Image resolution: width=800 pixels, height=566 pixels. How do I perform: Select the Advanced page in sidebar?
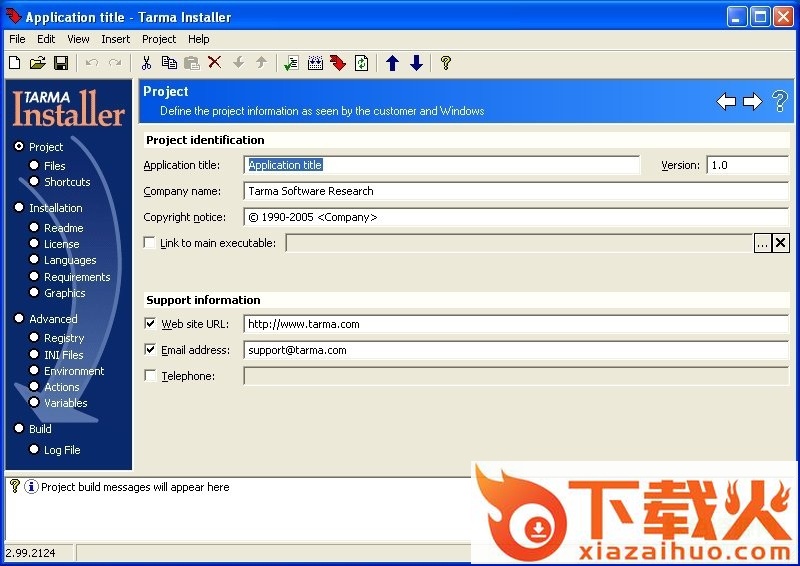coord(46,319)
